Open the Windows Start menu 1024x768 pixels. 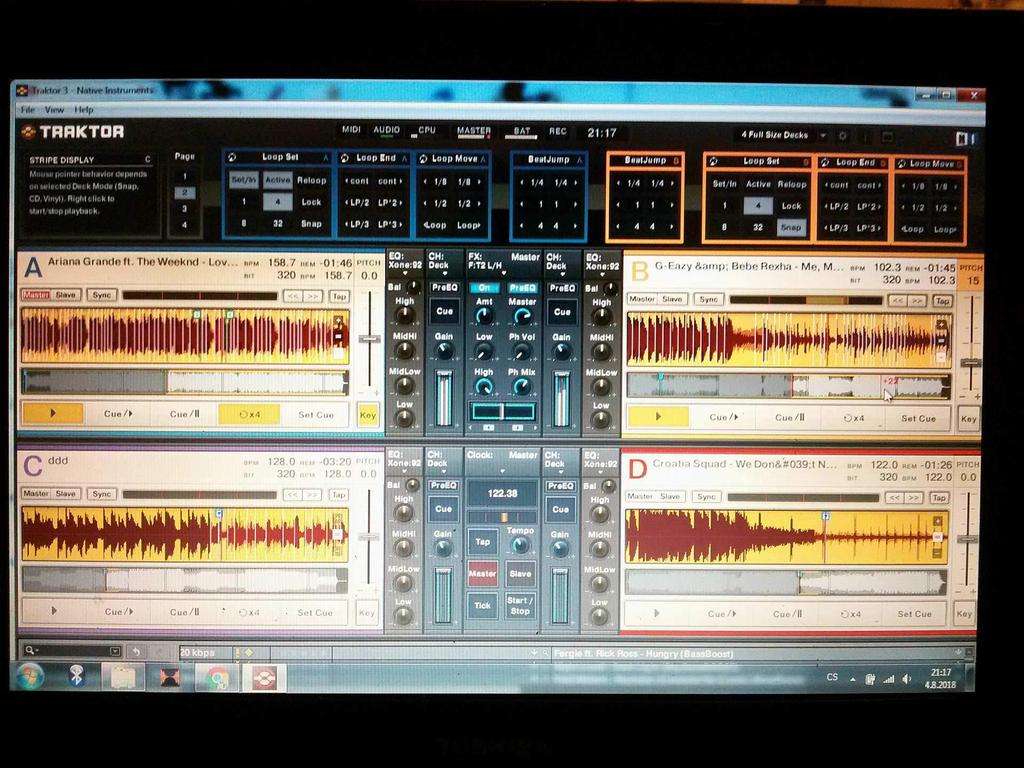(x=30, y=677)
